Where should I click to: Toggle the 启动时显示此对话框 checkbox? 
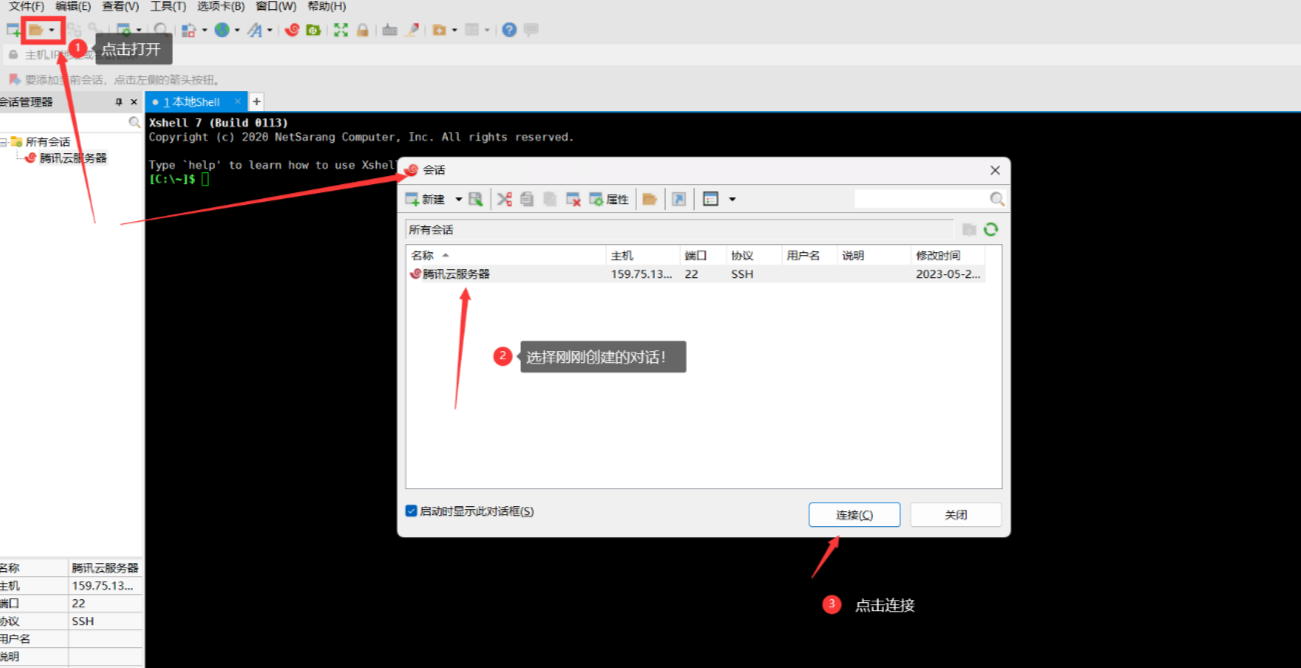(x=411, y=511)
